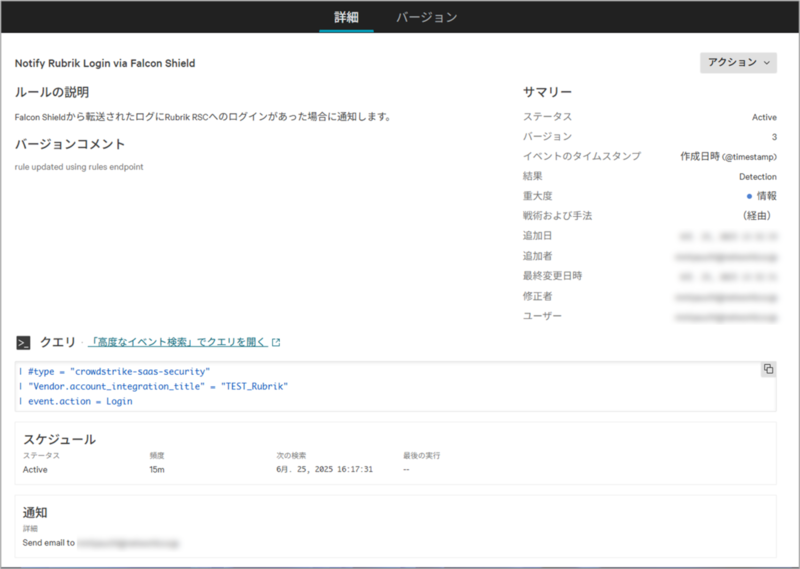800x569 pixels.
Task: Click the schedule Active status value
Action: pyautogui.click(x=35, y=469)
